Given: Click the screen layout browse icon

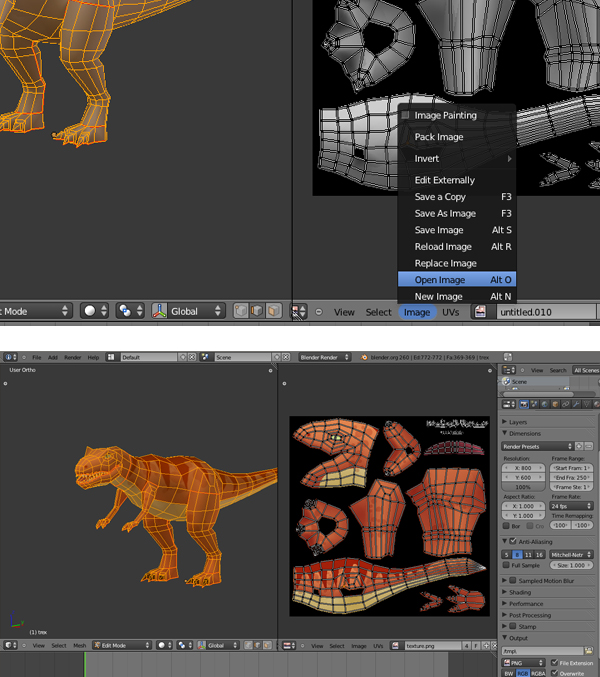Looking at the screenshot, I should tap(111, 357).
